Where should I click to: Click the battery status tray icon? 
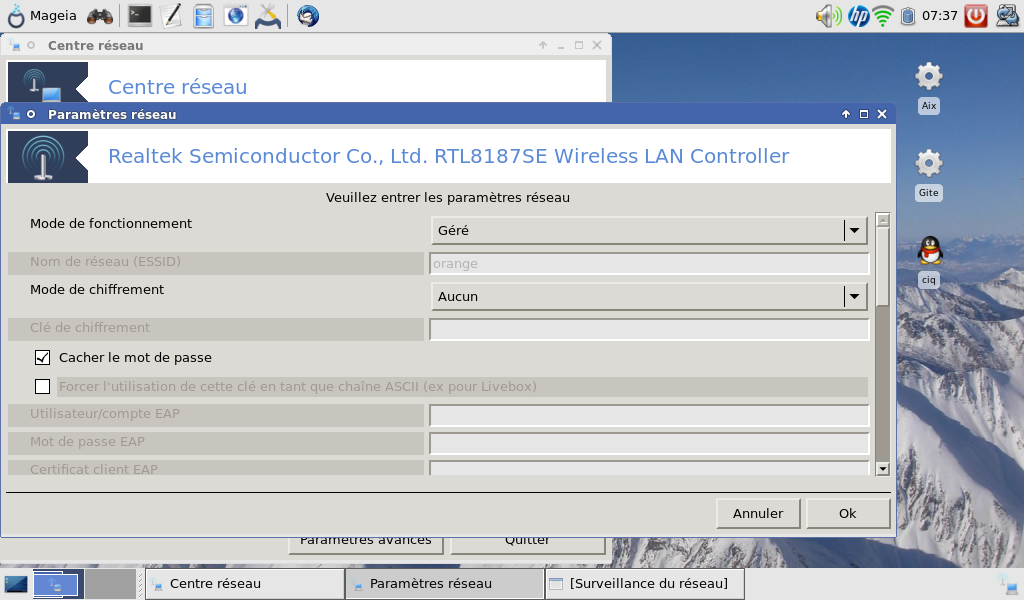point(907,16)
